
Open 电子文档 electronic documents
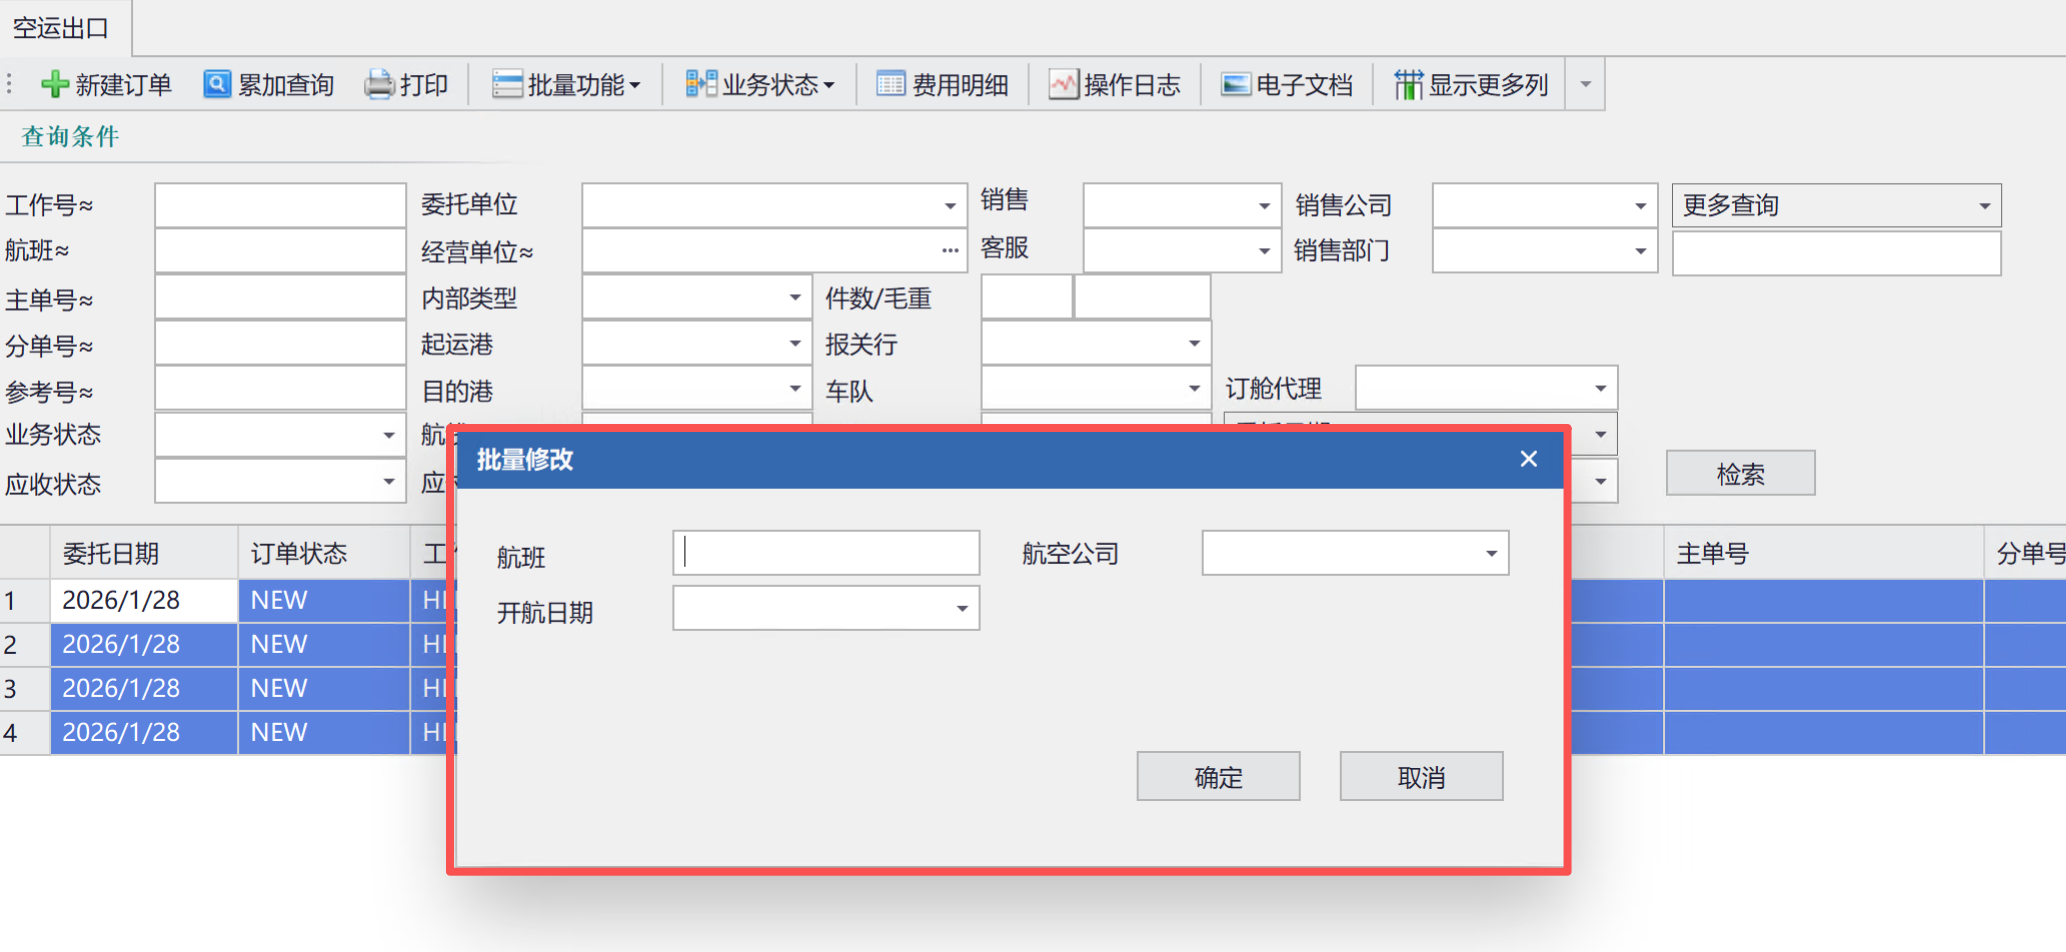[1286, 84]
